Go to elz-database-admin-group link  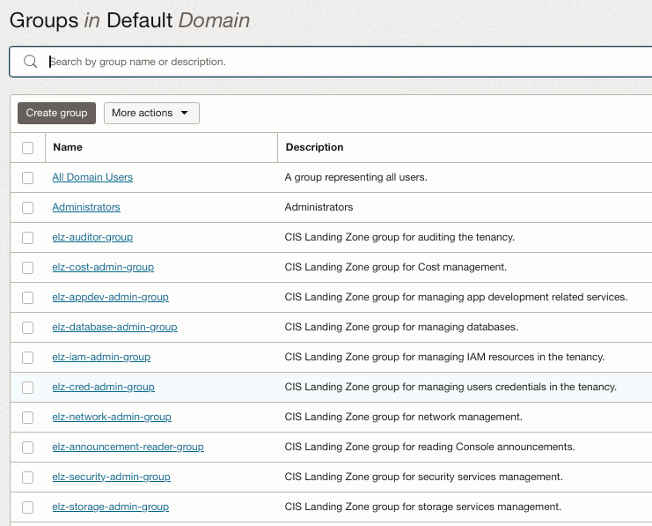pyautogui.click(x=114, y=327)
